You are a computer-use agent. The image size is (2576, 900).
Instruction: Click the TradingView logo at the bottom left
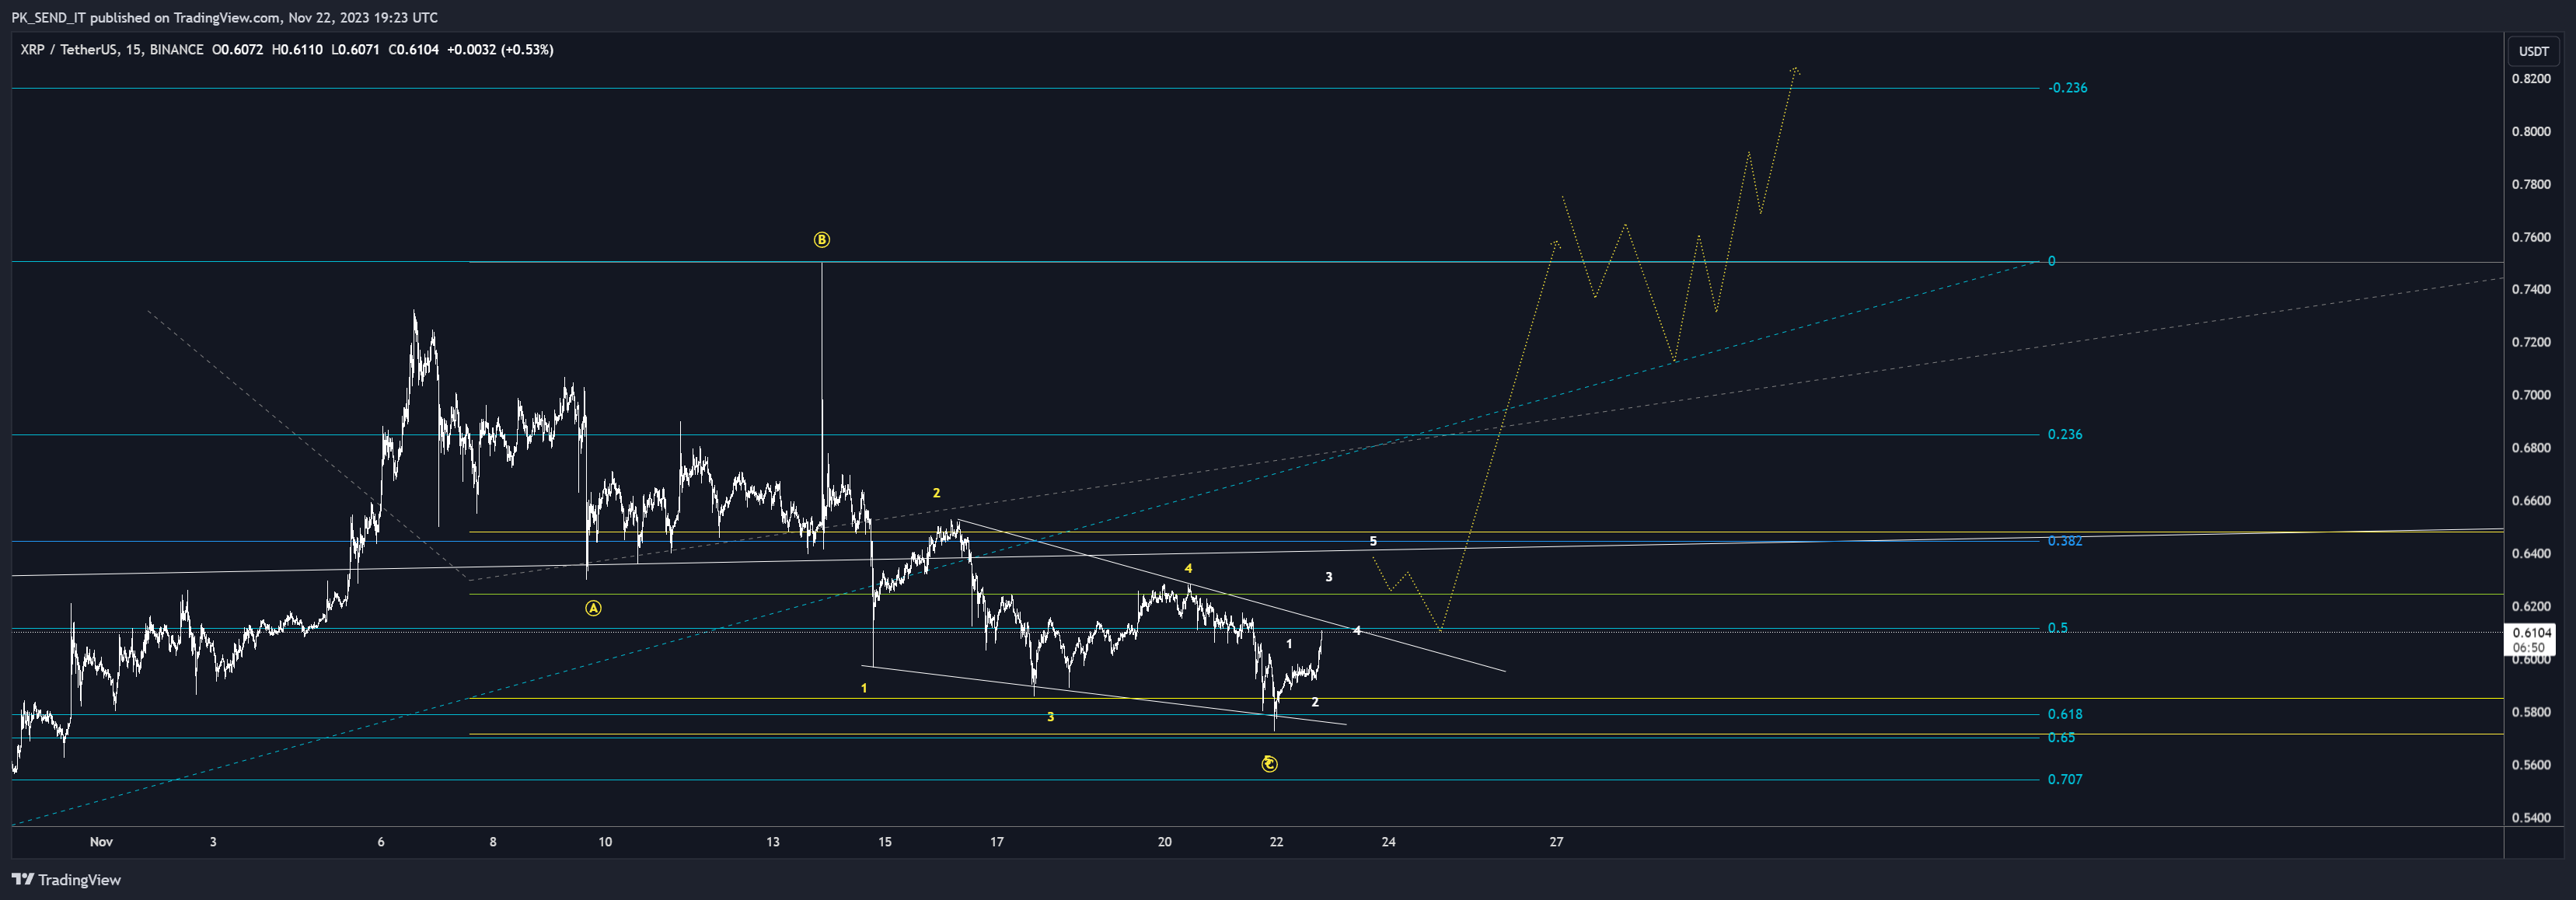[x=66, y=880]
